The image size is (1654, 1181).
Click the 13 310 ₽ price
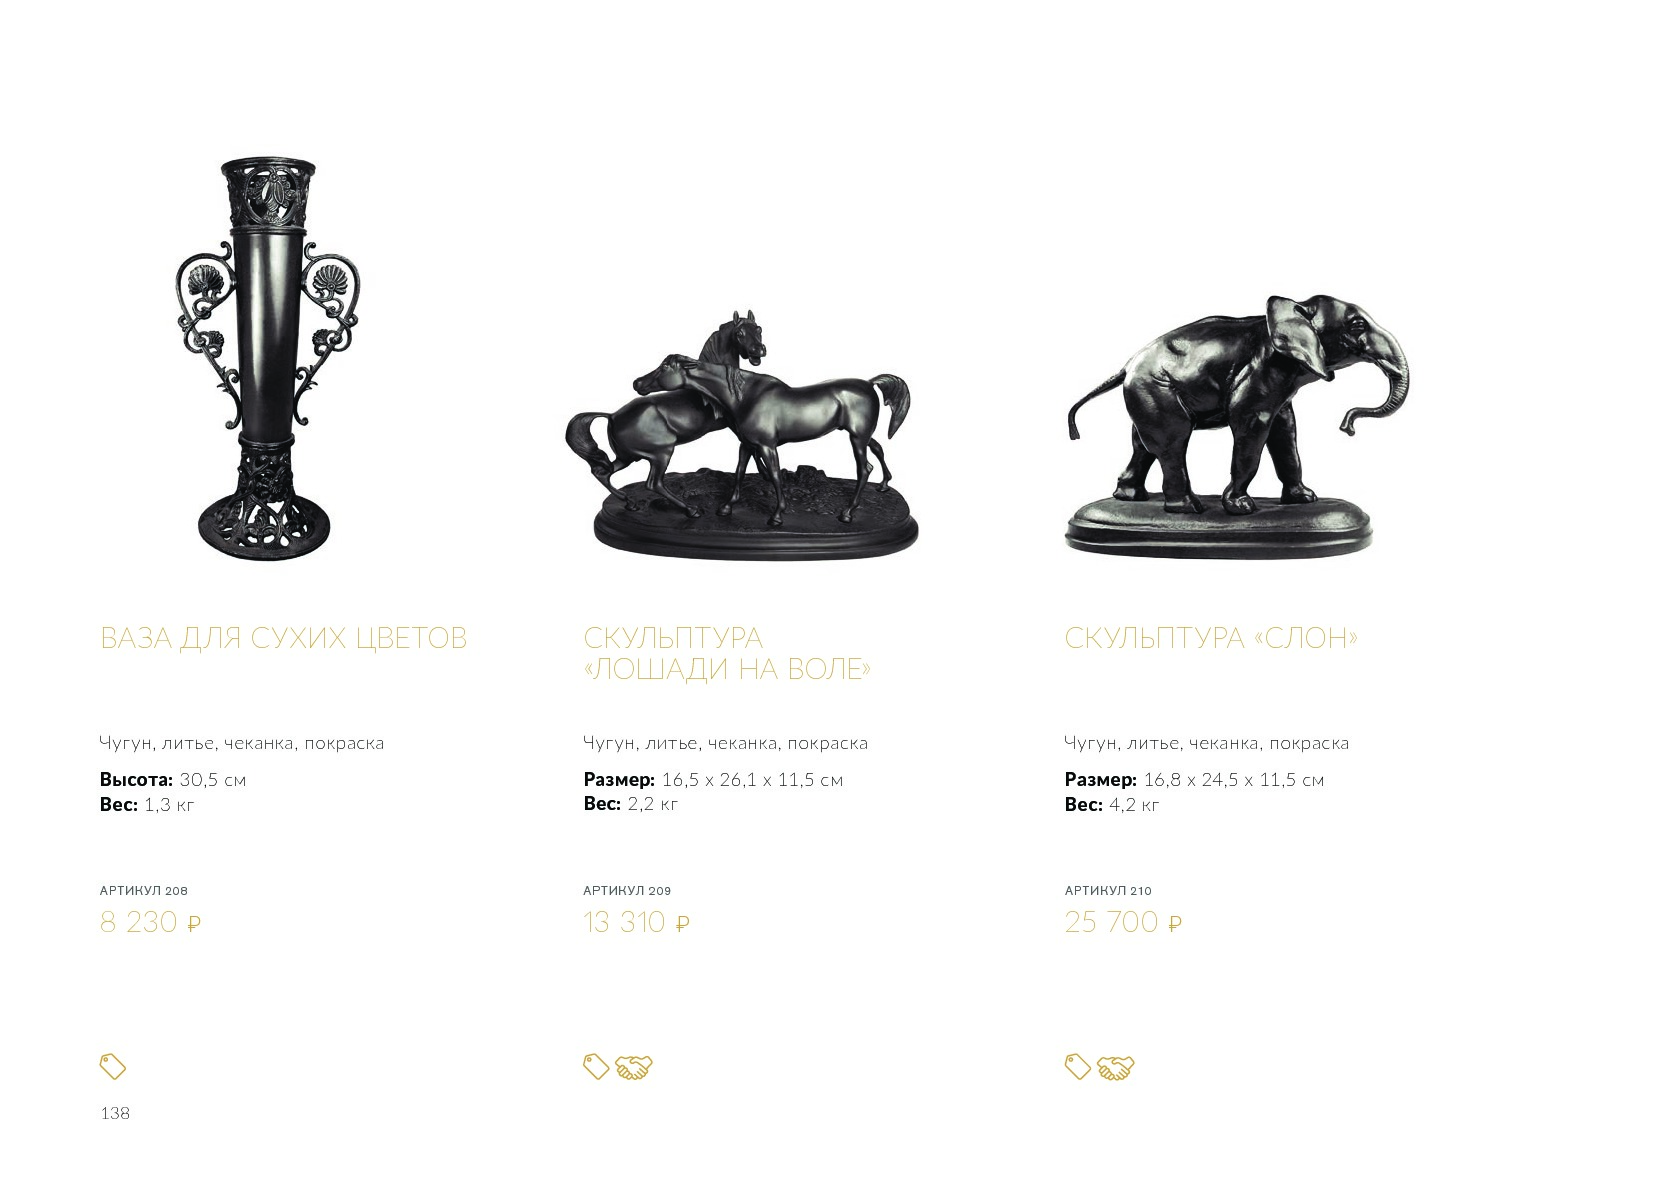[x=637, y=922]
